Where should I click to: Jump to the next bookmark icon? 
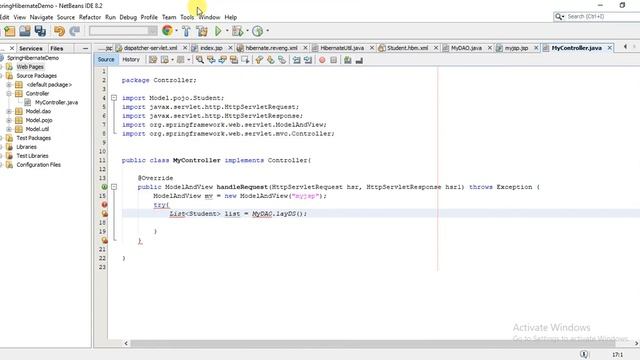271,60
